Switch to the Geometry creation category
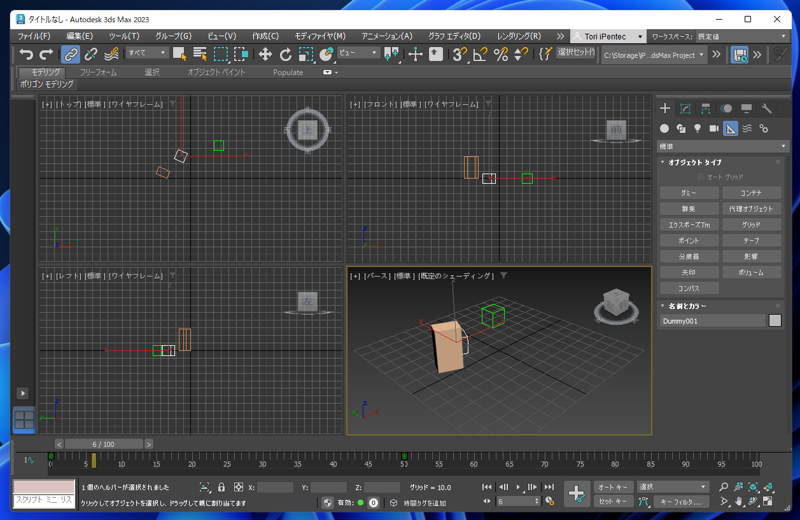 (664, 129)
